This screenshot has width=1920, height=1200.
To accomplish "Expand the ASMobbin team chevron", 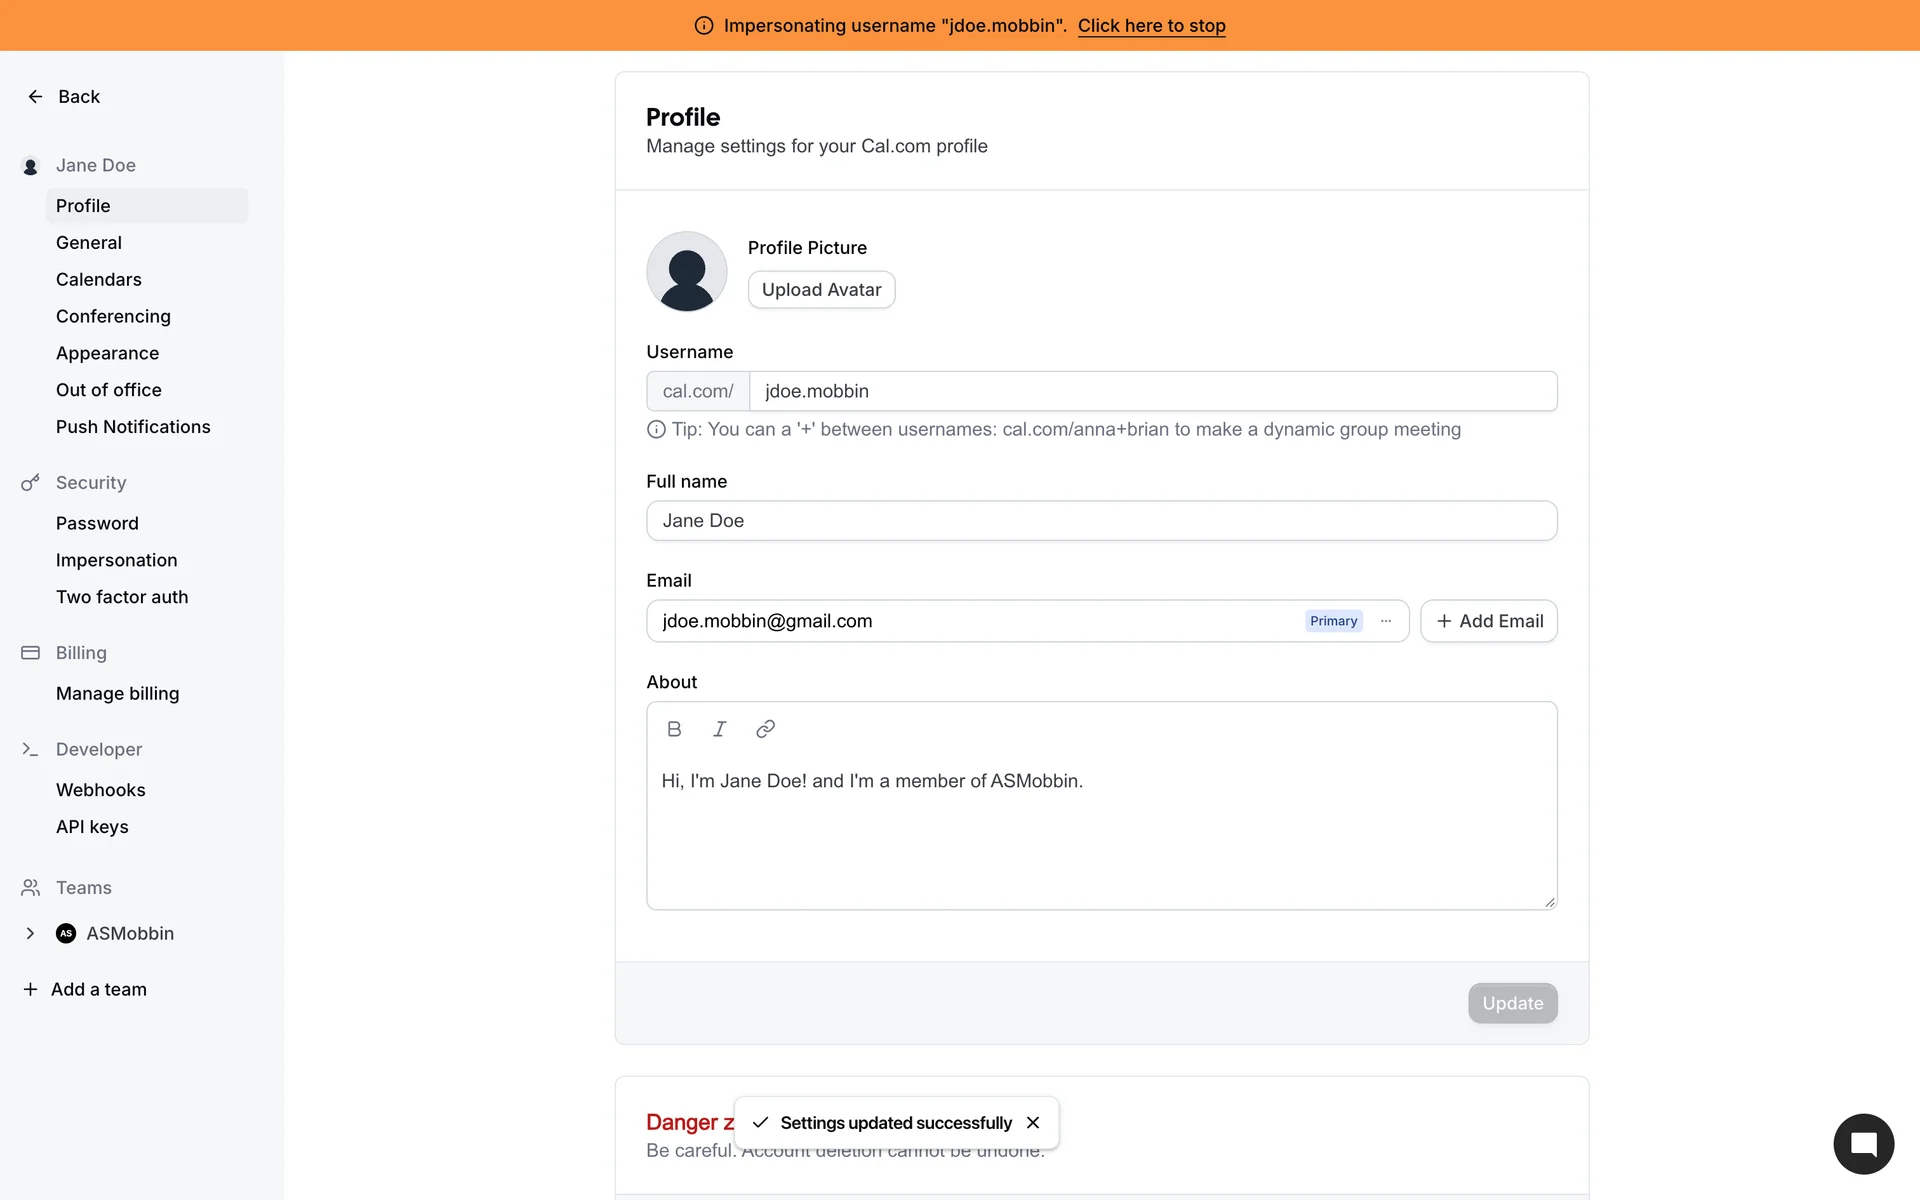I will [x=30, y=933].
